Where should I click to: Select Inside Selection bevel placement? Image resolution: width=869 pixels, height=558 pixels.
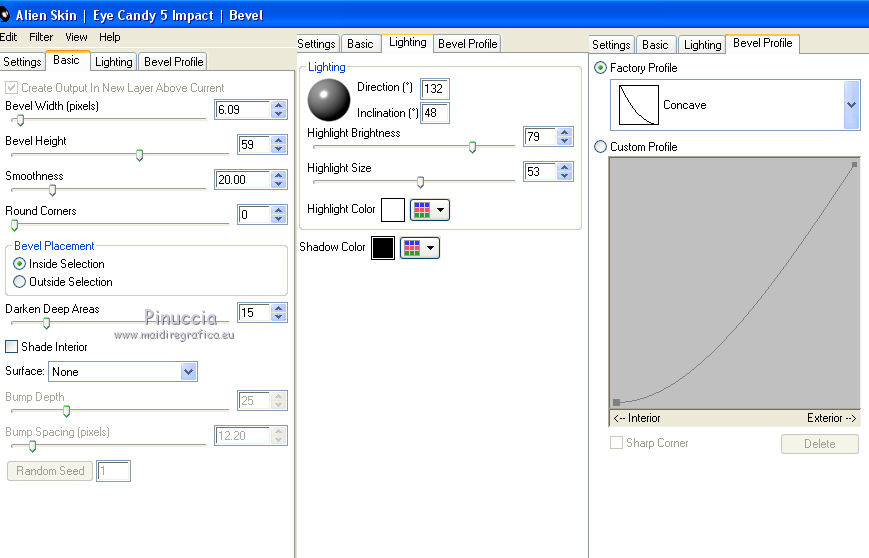click(19, 264)
